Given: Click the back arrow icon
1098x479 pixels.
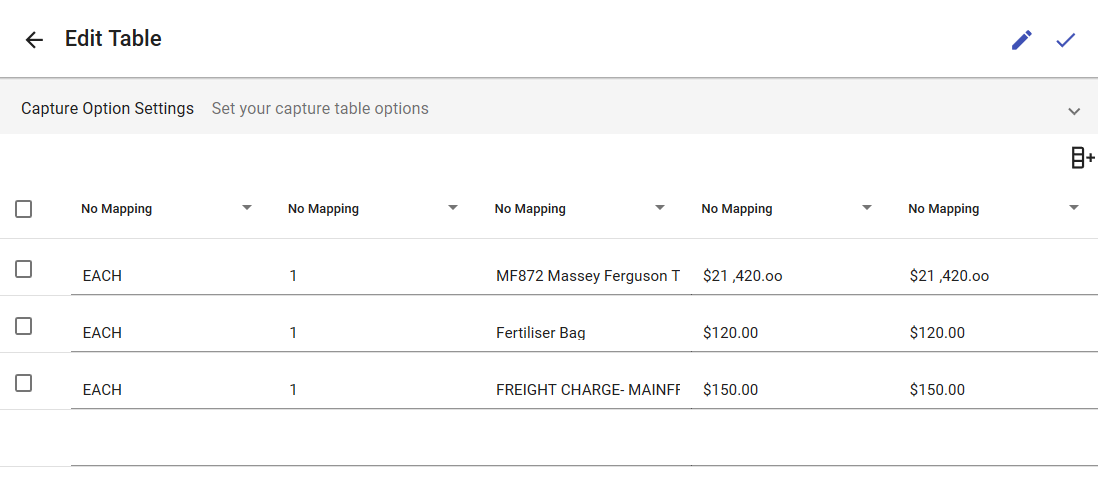Looking at the screenshot, I should 34,40.
